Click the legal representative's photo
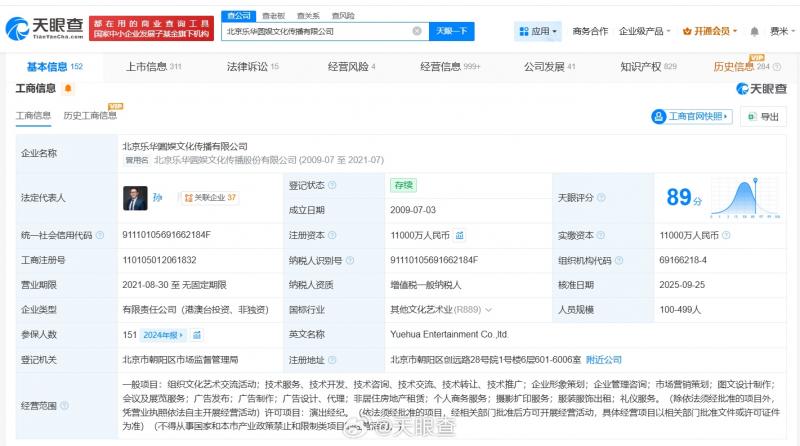 [x=135, y=198]
